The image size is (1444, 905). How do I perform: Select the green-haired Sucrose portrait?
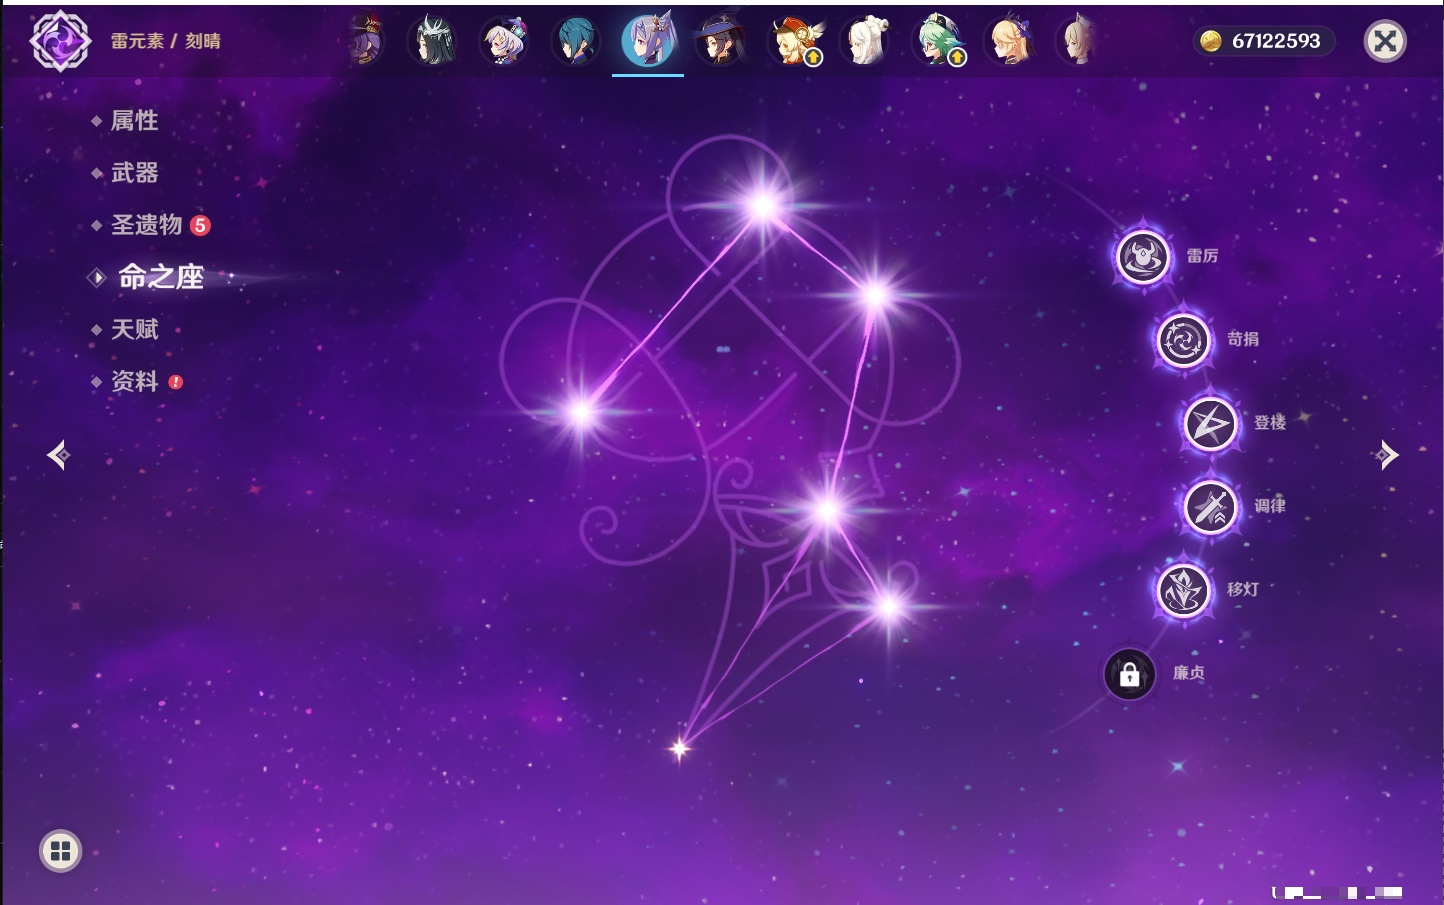938,41
